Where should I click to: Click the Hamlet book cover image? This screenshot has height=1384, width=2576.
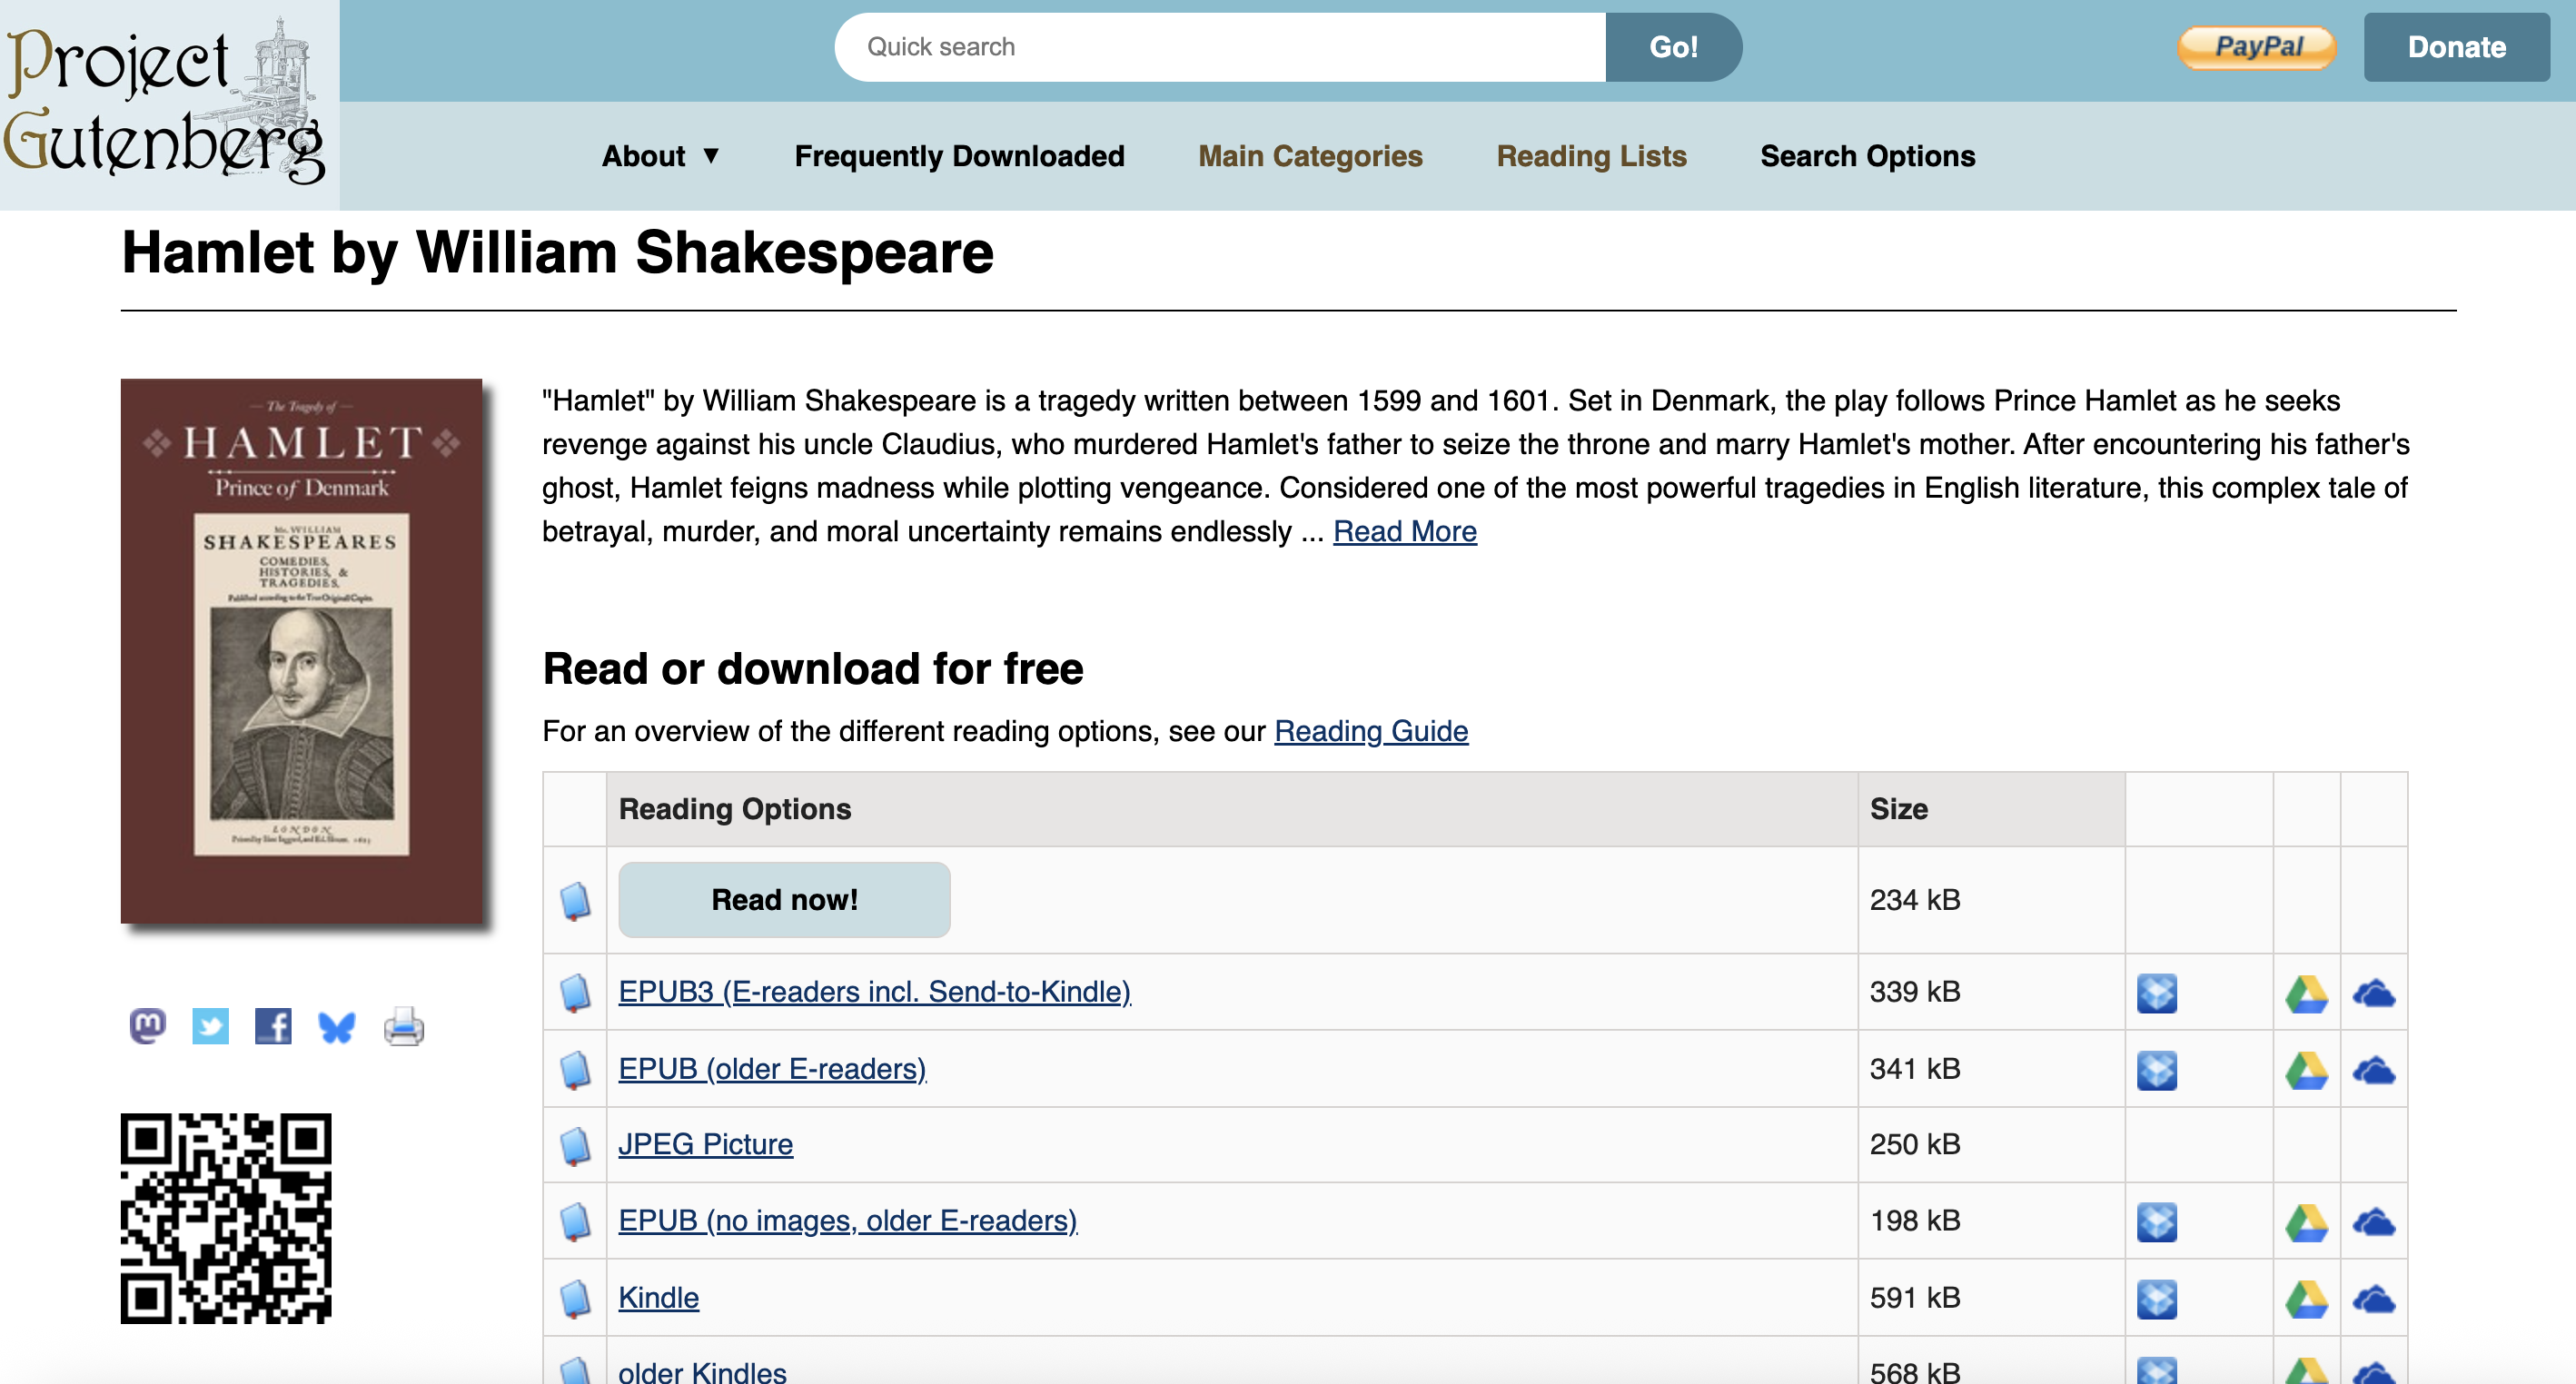coord(301,651)
